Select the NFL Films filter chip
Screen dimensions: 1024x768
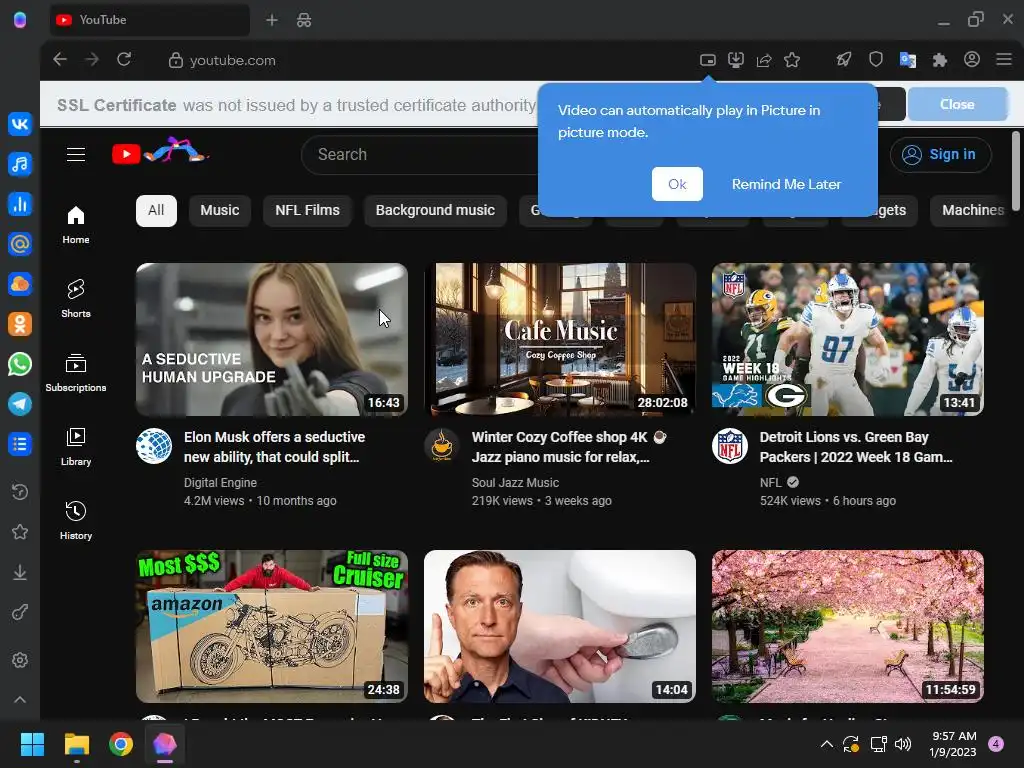pyautogui.click(x=308, y=210)
